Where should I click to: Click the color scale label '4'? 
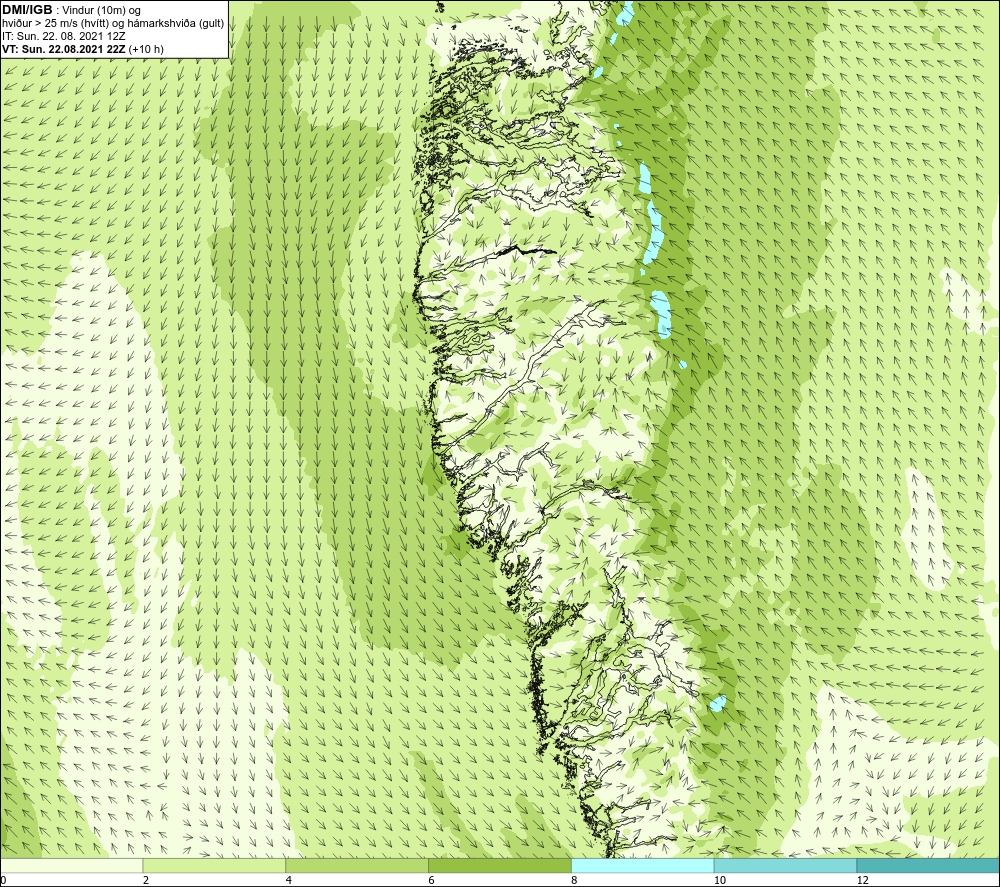tap(289, 881)
